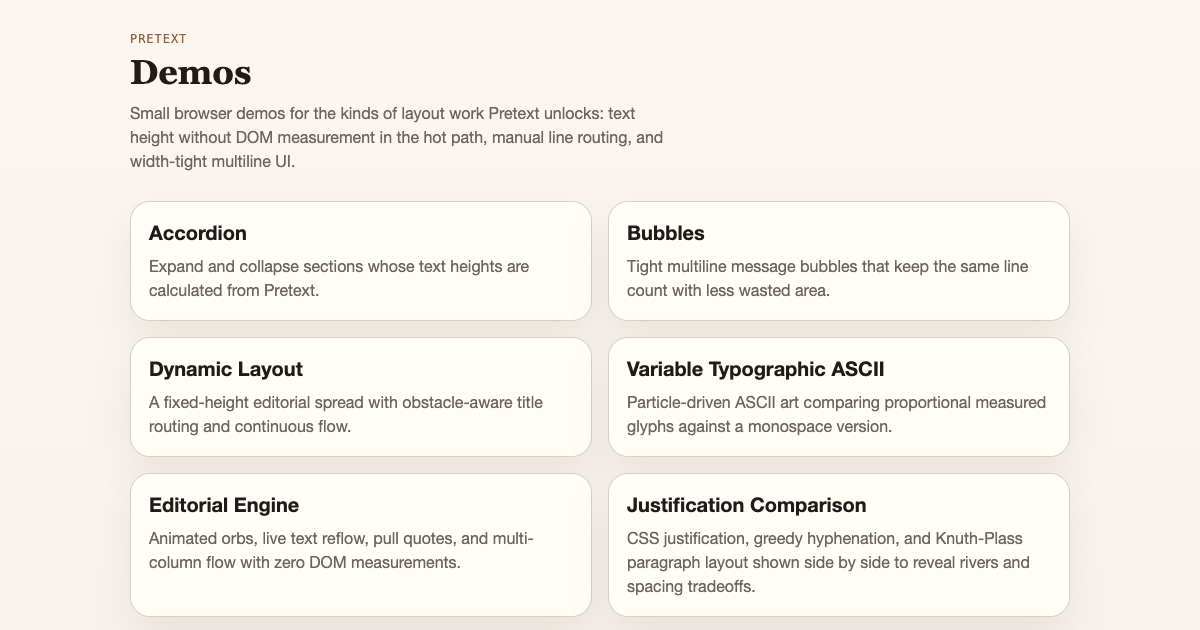This screenshot has width=1200, height=630.
Task: Click 'count with less wasted area' text
Action: click(728, 291)
